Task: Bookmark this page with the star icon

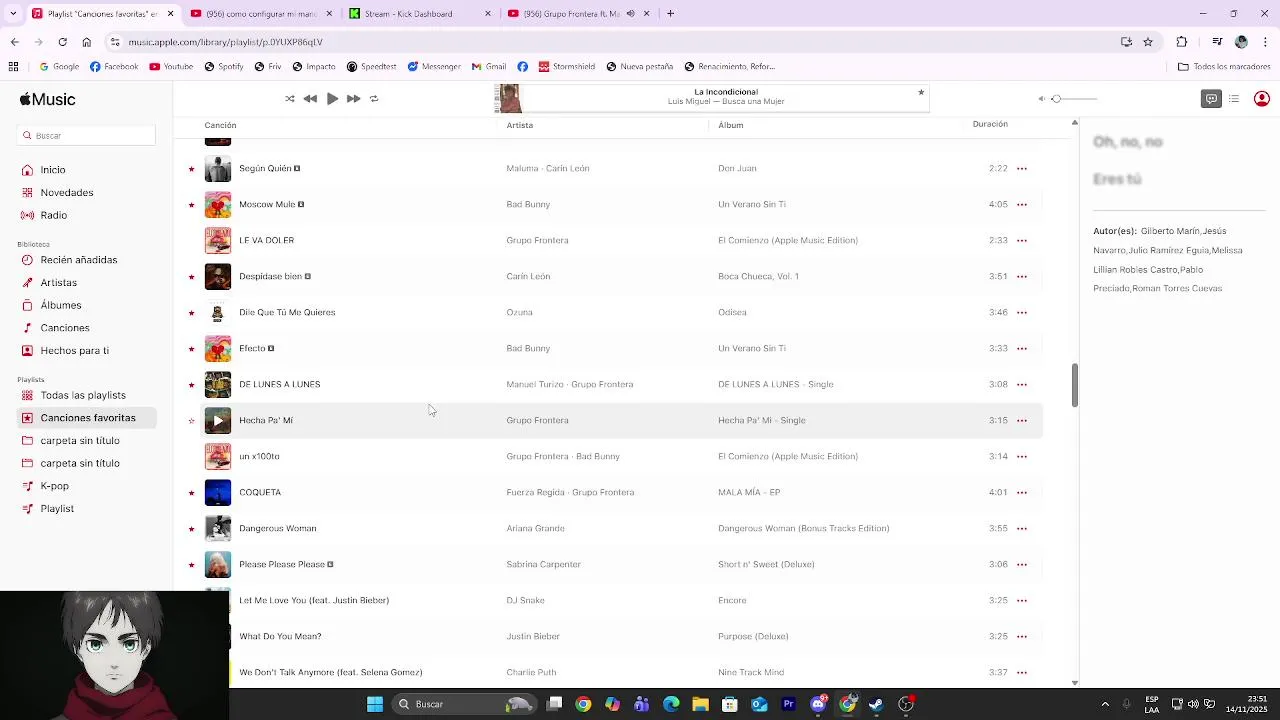Action: [1148, 42]
